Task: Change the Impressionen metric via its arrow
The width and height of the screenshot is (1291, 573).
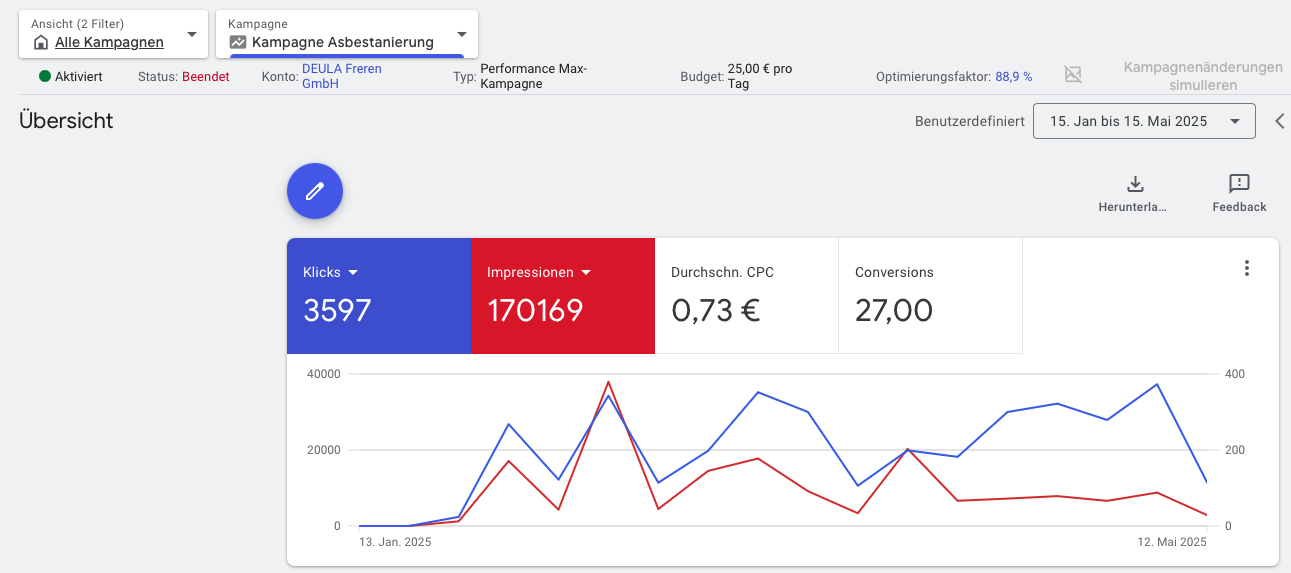Action: [x=586, y=272]
